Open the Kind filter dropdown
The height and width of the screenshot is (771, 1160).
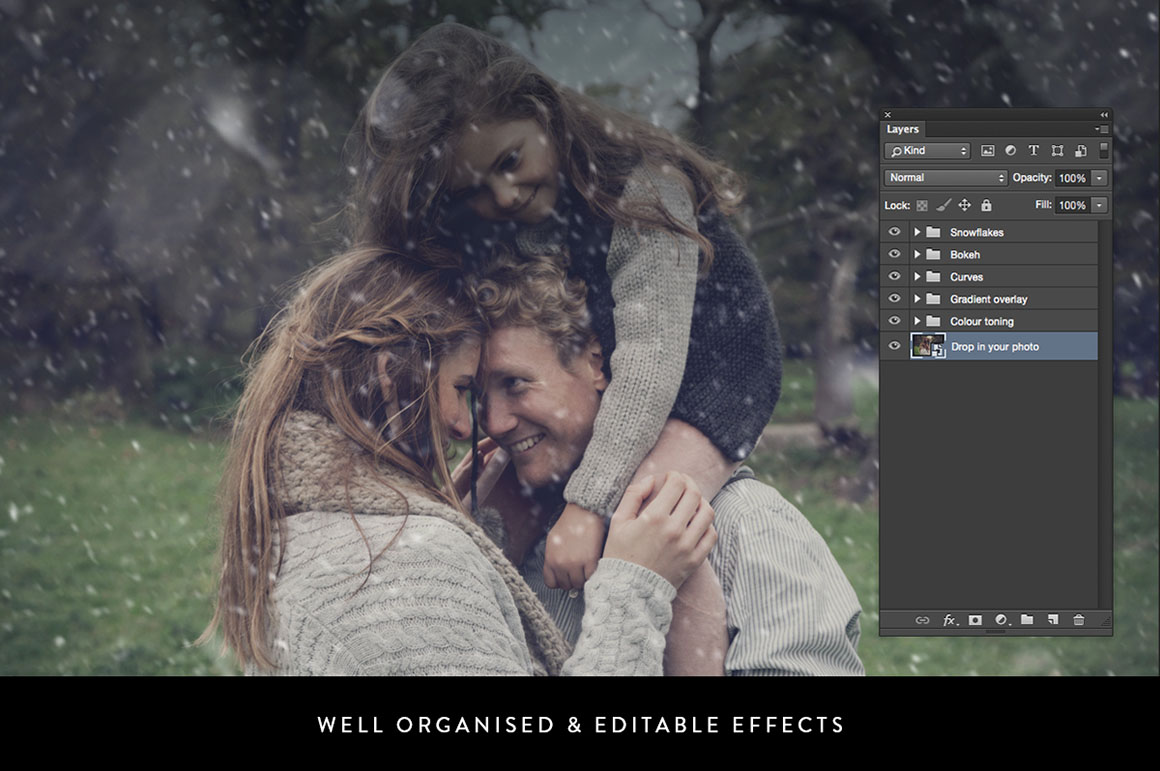click(x=927, y=151)
